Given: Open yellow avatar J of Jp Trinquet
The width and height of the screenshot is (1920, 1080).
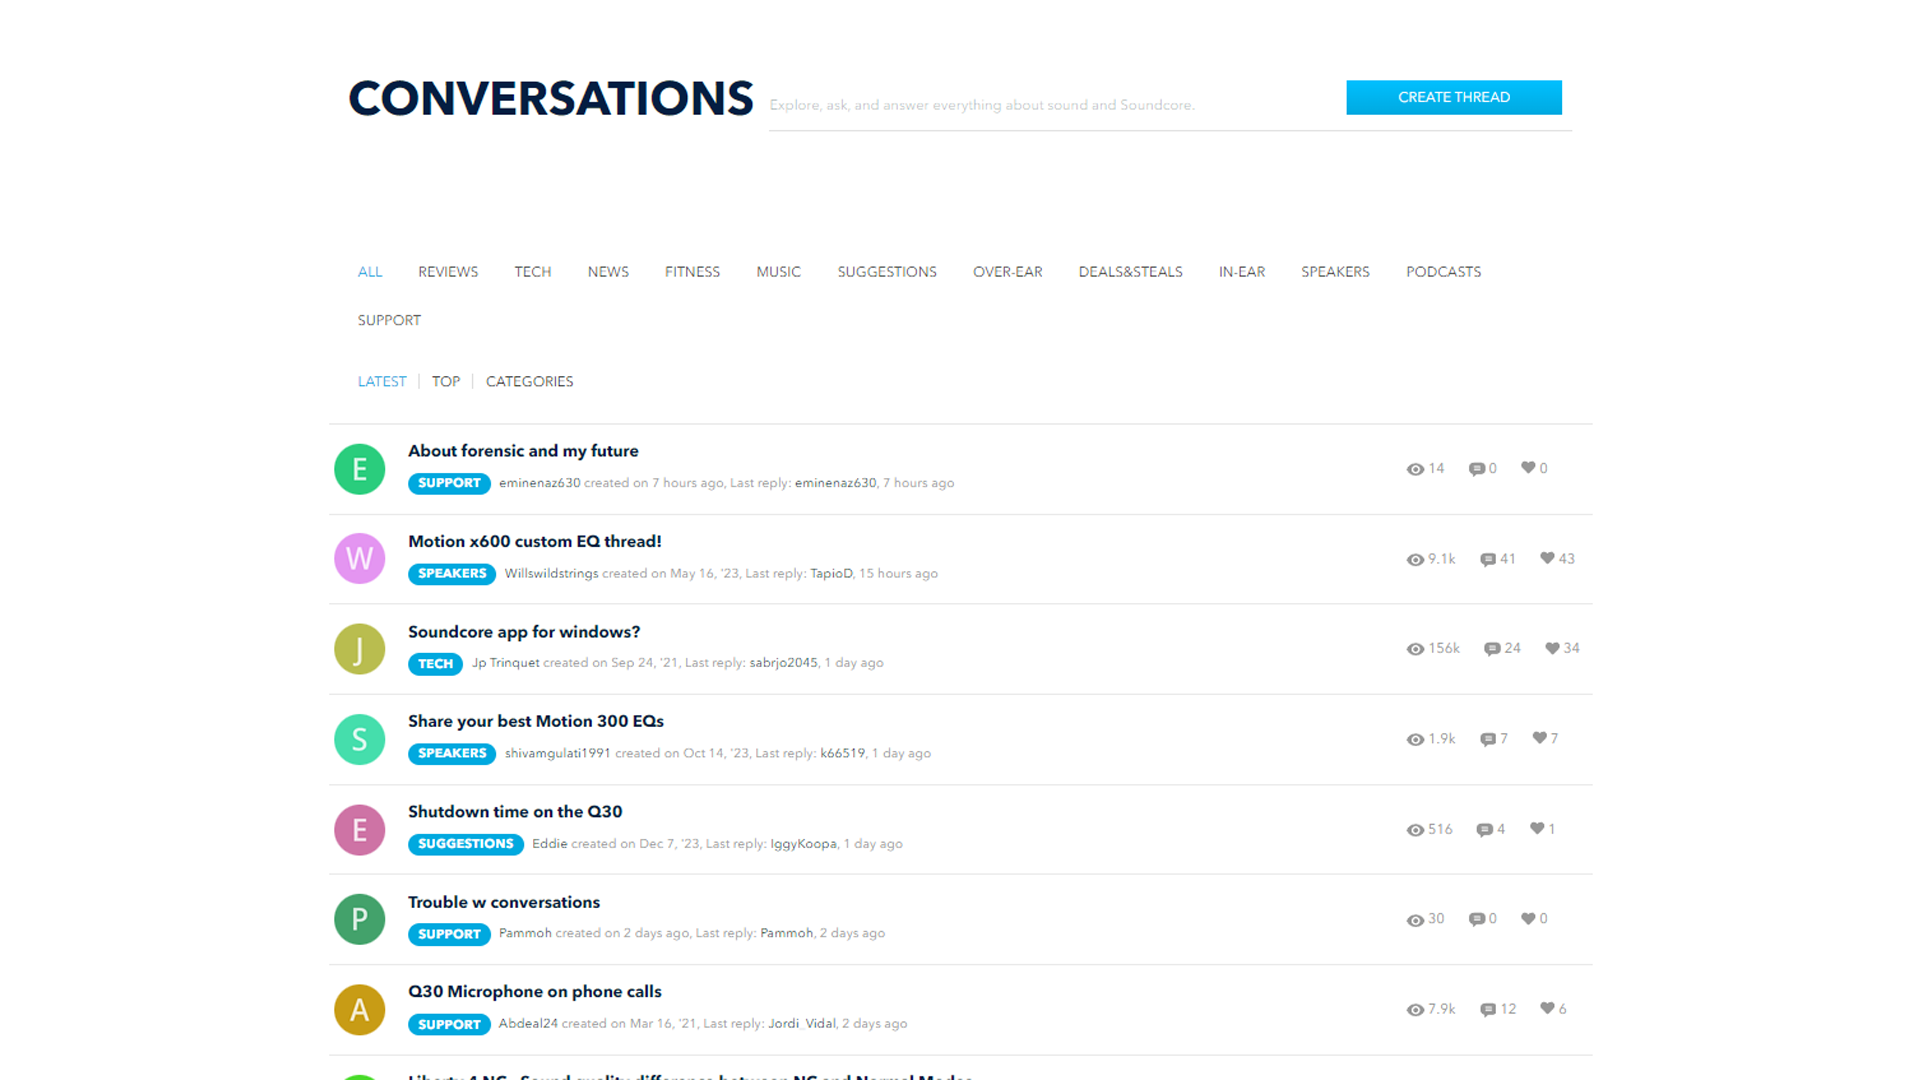Looking at the screenshot, I should click(x=359, y=648).
